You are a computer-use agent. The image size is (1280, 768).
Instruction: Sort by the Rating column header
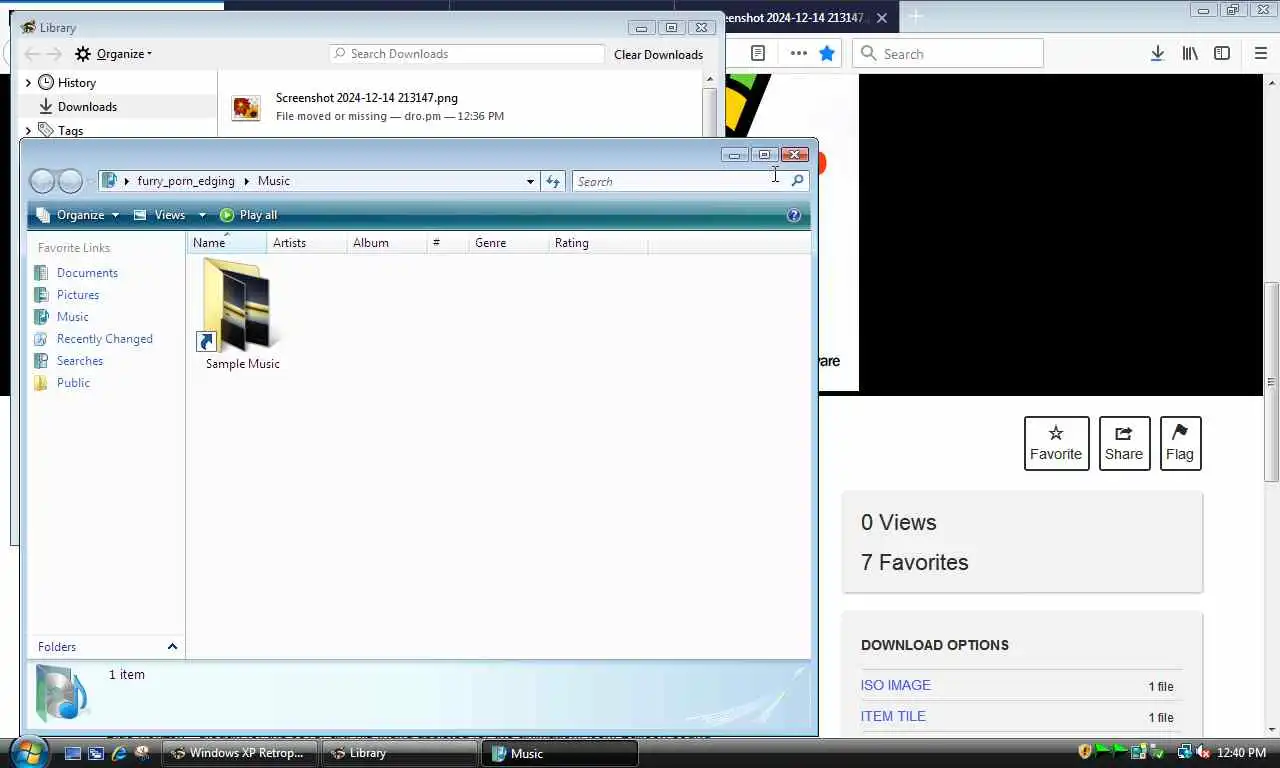(598, 243)
